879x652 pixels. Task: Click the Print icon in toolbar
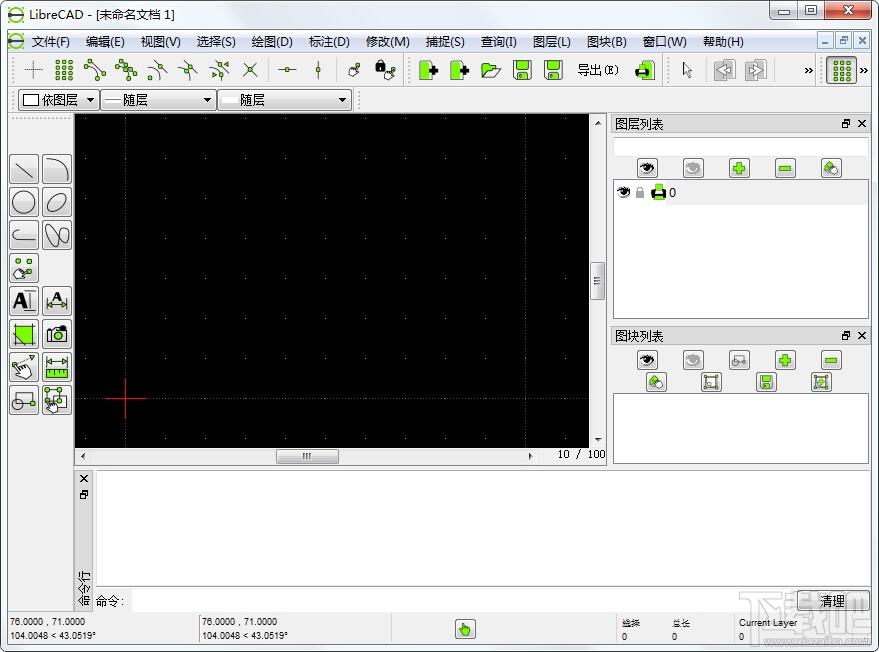point(645,70)
